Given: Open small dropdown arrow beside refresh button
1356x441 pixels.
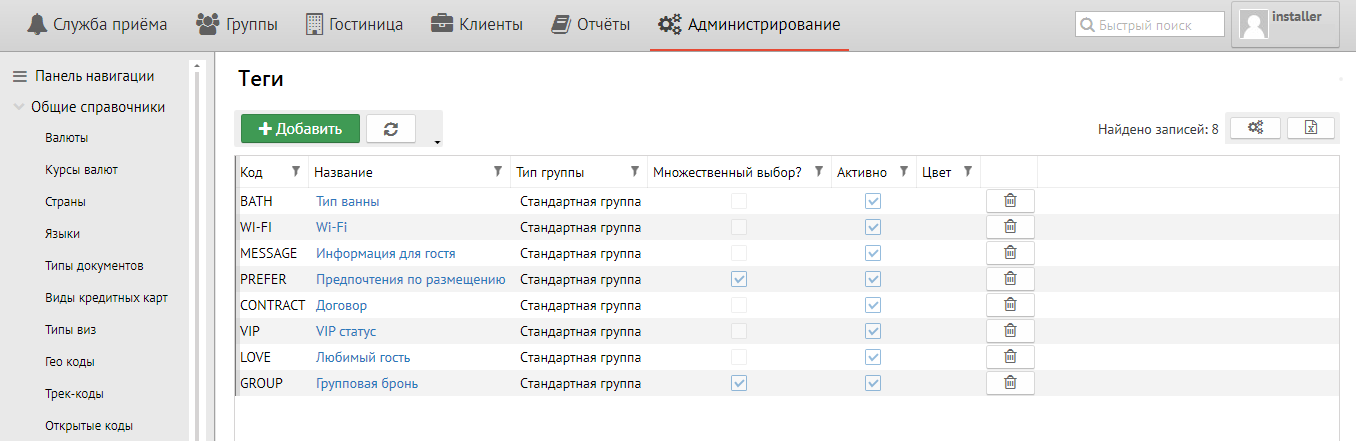Looking at the screenshot, I should (x=437, y=142).
